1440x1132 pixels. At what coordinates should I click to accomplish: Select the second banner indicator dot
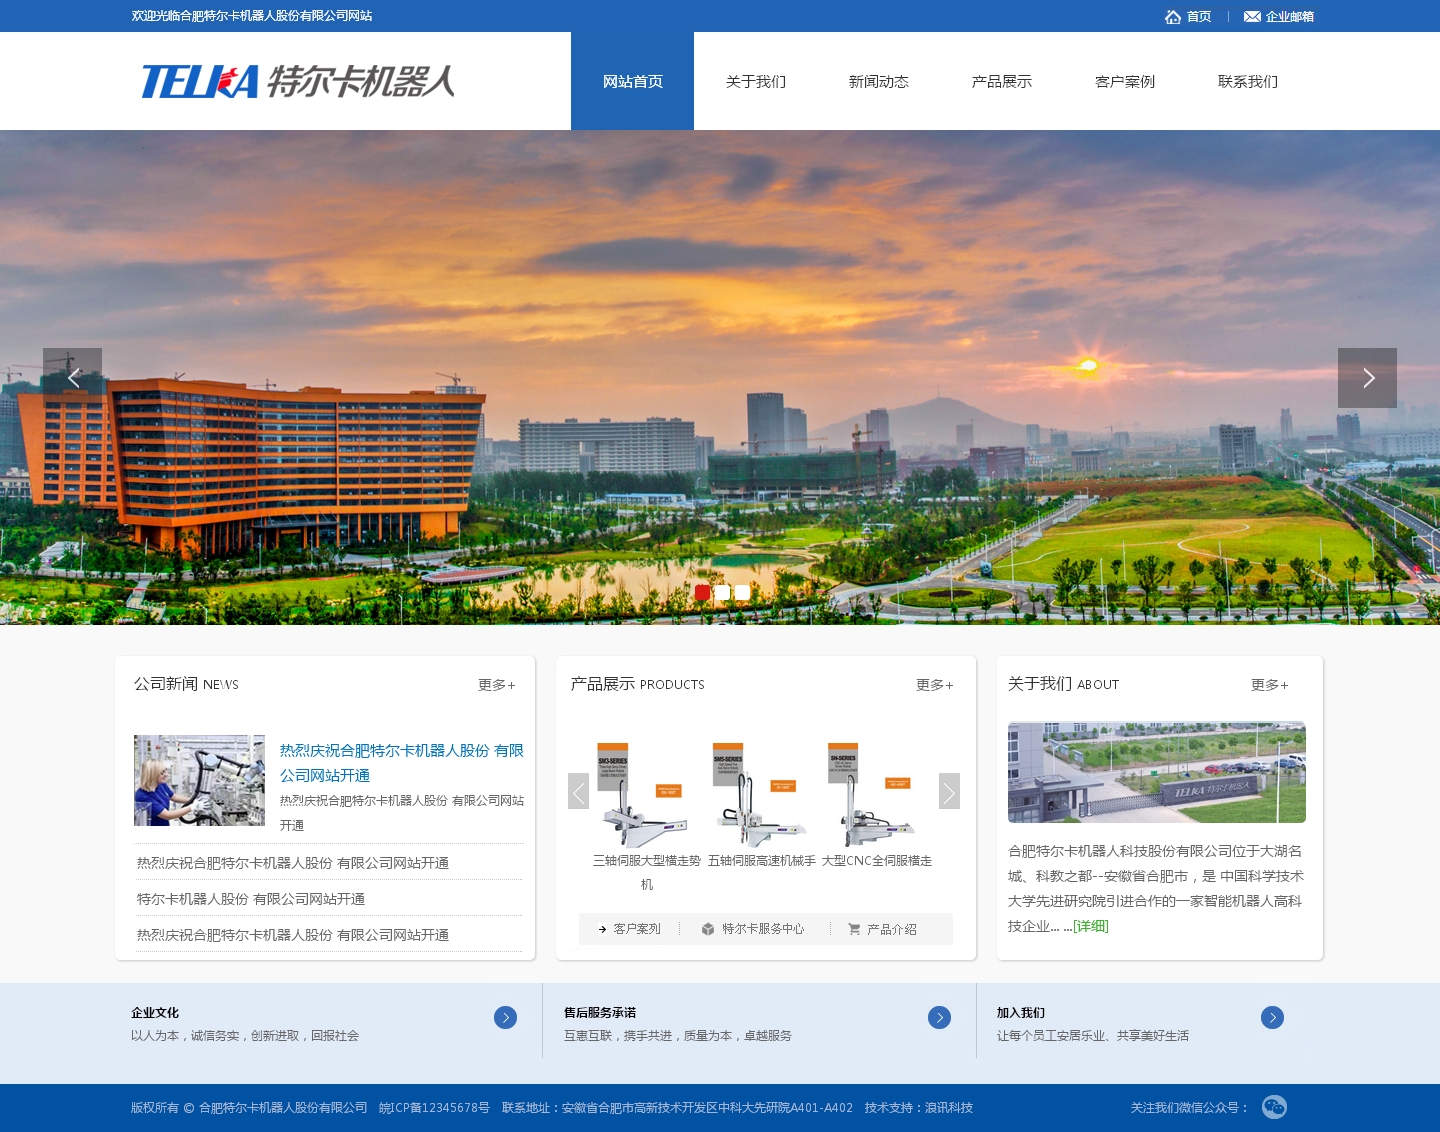click(x=722, y=592)
